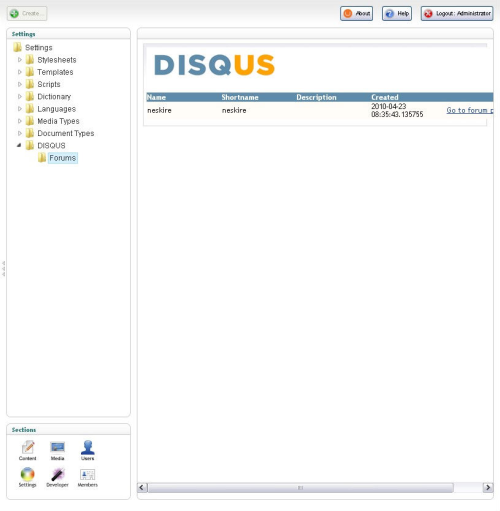Screen dimensions: 500x511
Task: Click the 2010-04-23 created date cell
Action: 397,110
